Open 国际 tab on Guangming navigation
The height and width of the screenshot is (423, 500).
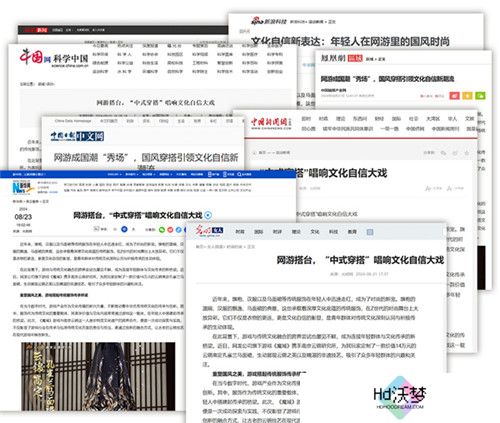tap(259, 232)
